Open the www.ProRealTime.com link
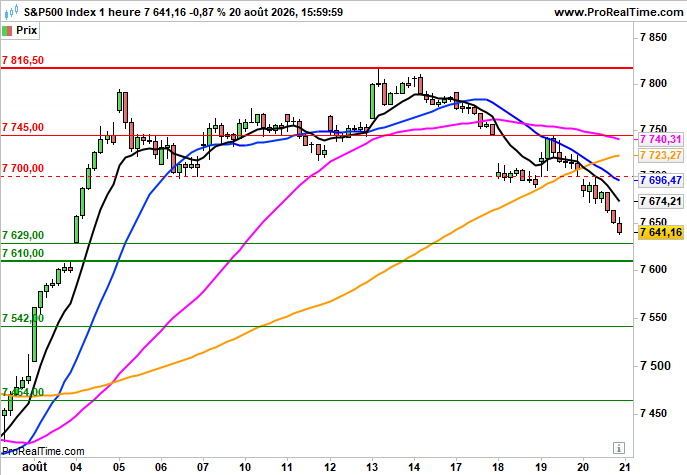This screenshot has width=687, height=475. tap(618, 12)
